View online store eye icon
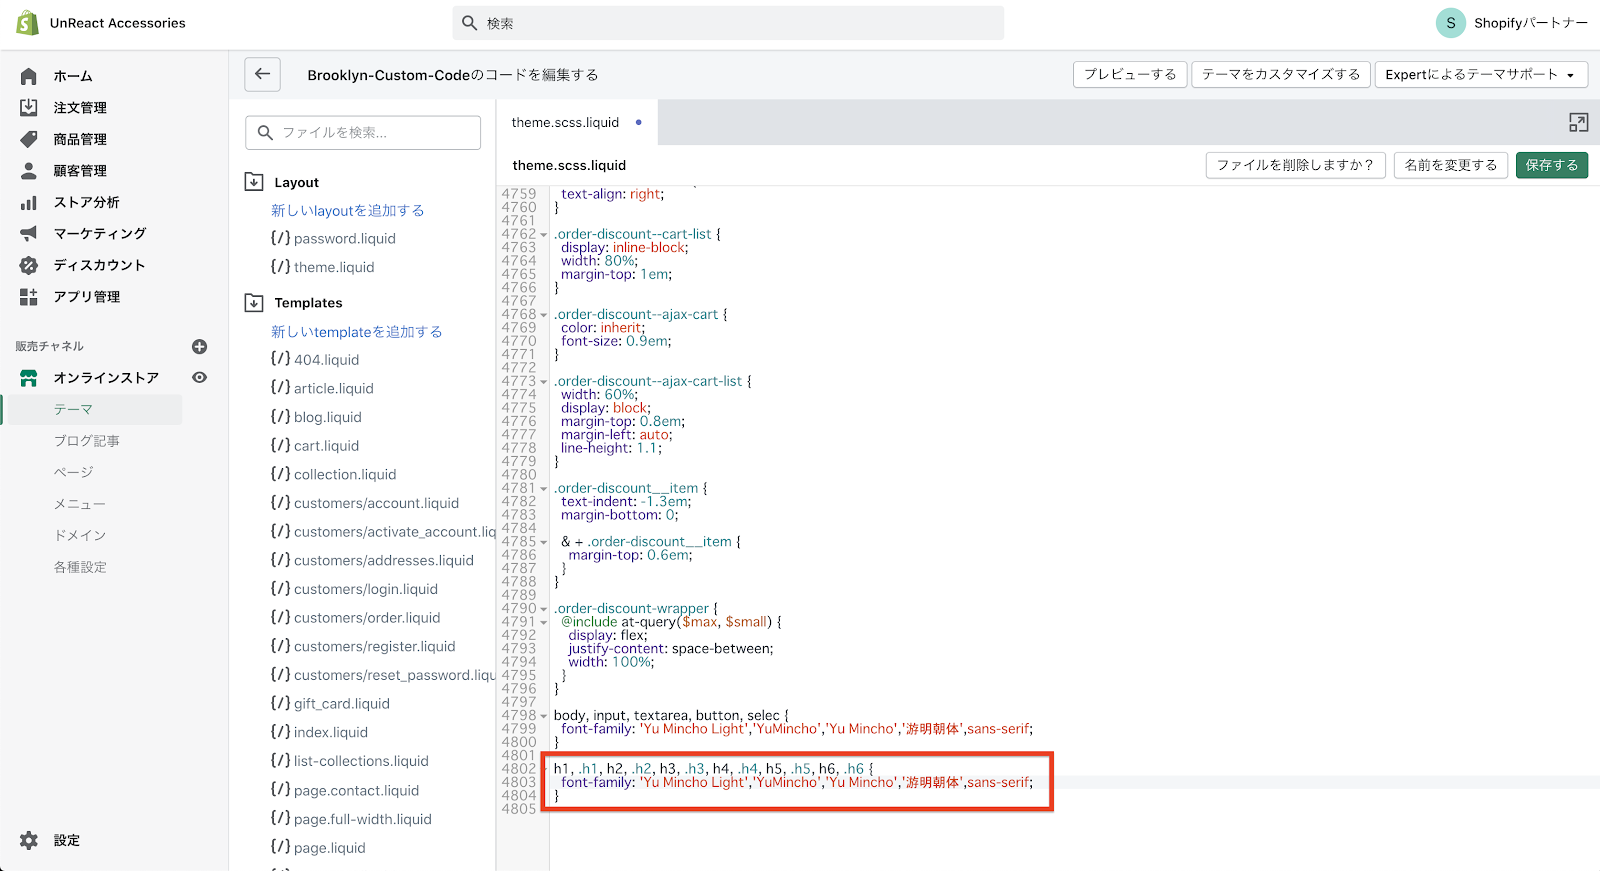Viewport: 1600px width, 871px height. click(x=199, y=377)
